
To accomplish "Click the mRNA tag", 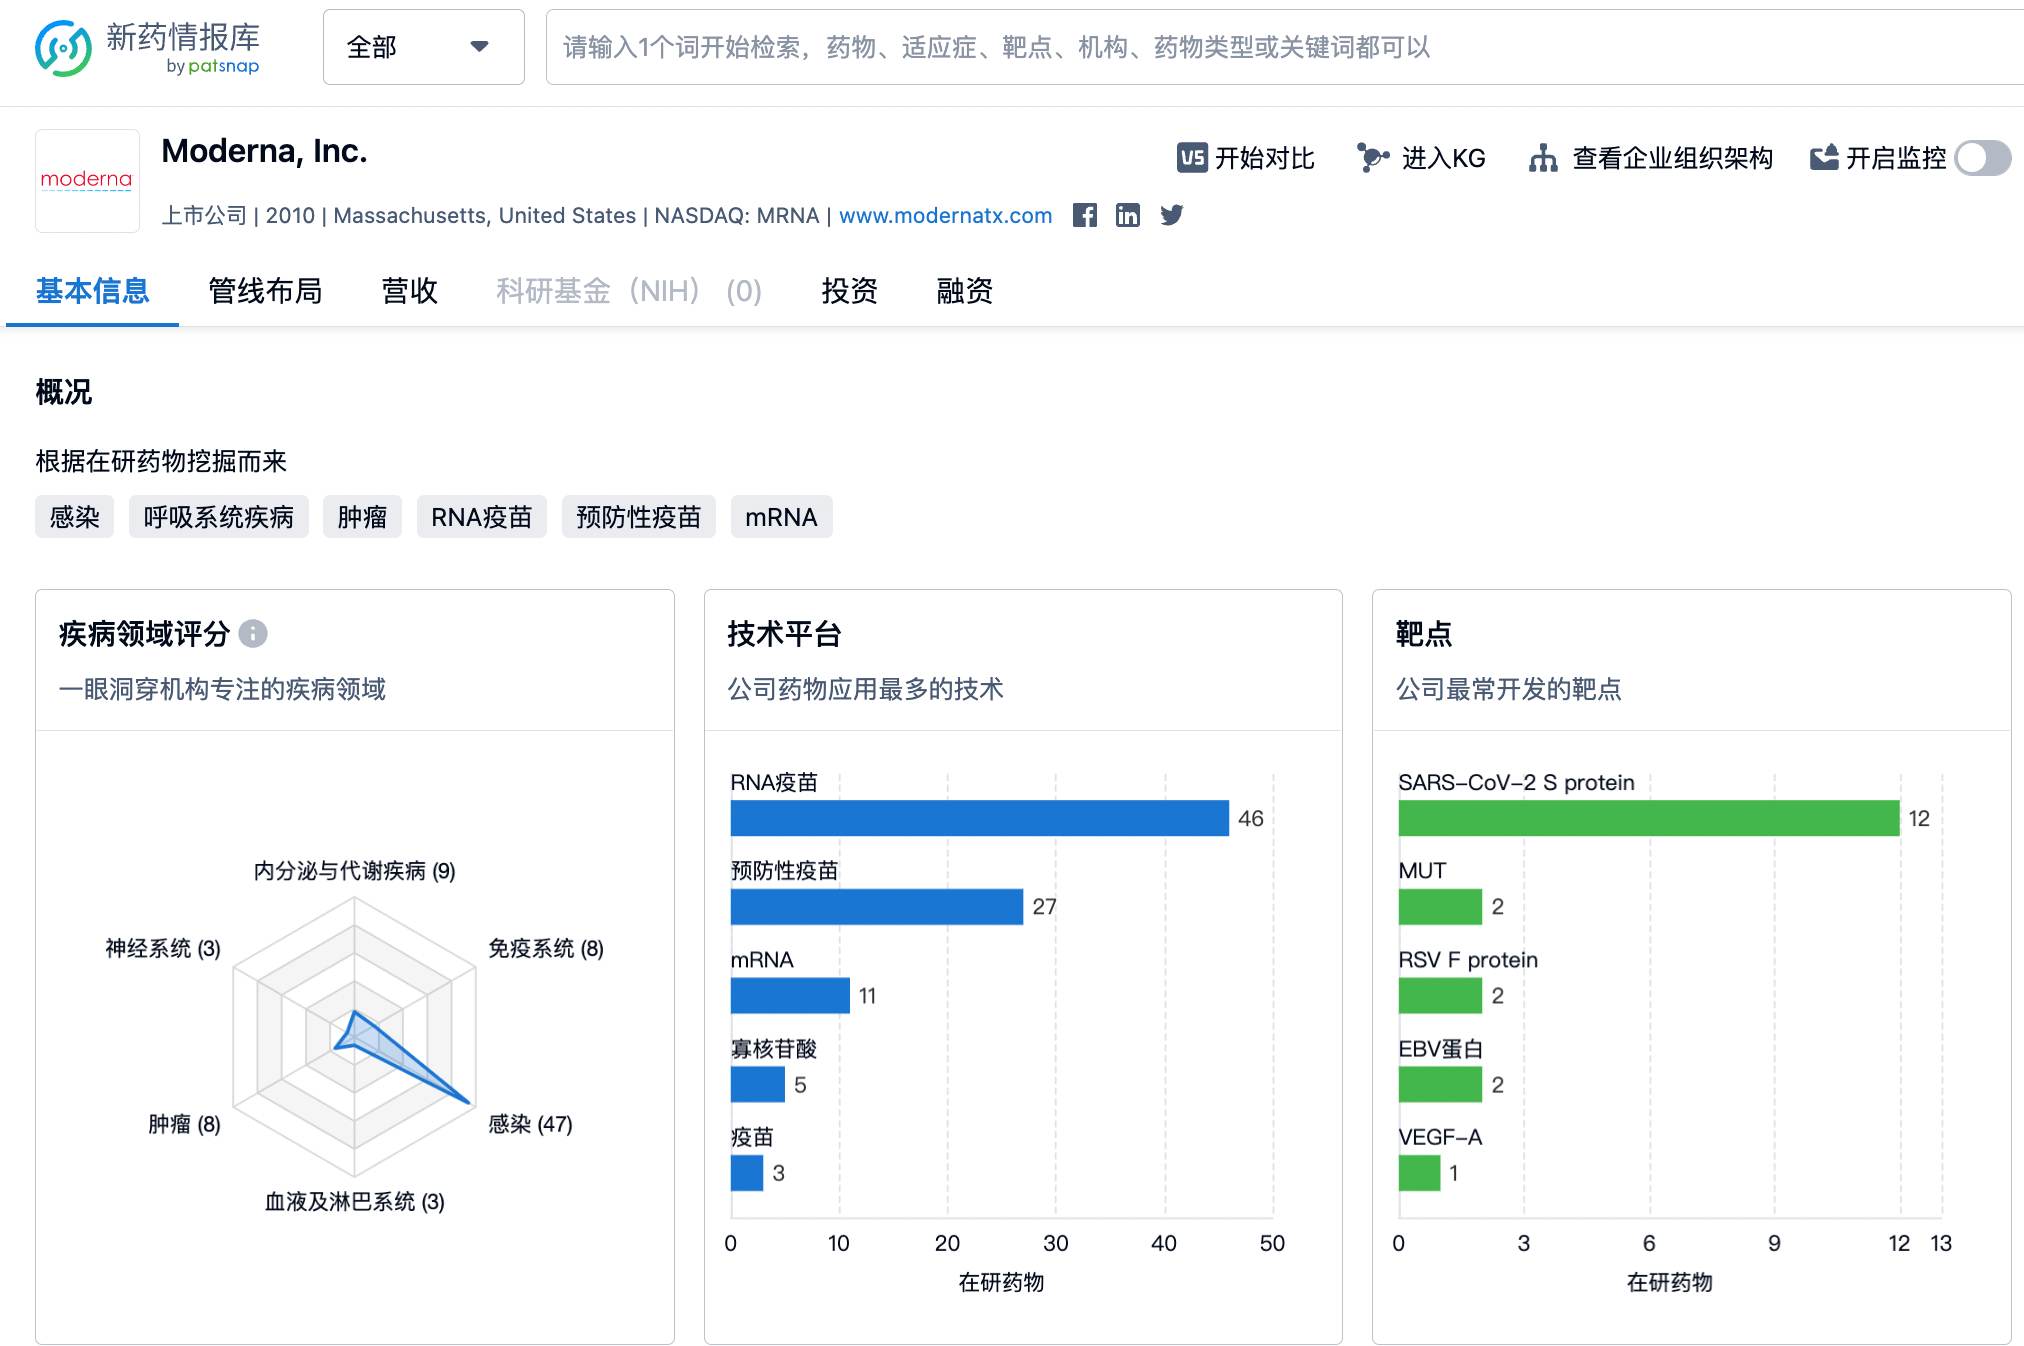I will [781, 517].
